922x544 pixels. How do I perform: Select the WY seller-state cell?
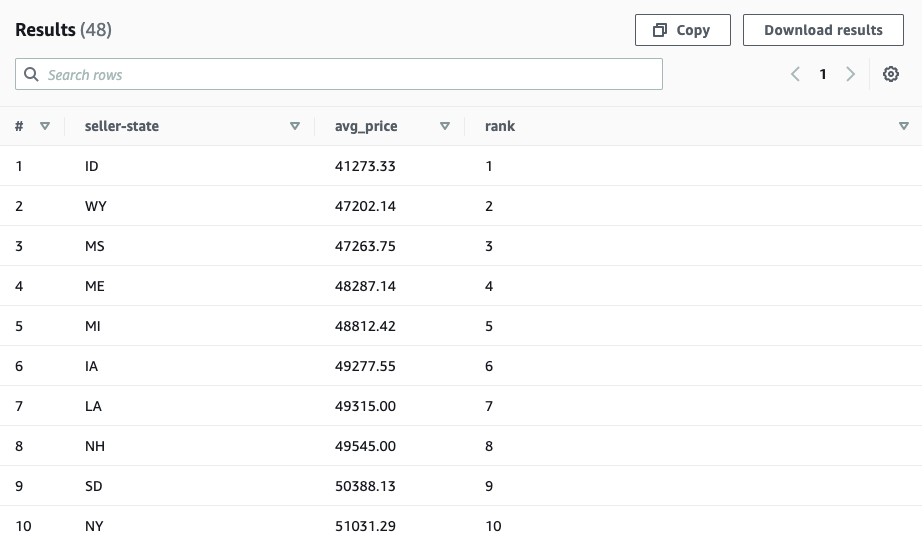tap(96, 206)
